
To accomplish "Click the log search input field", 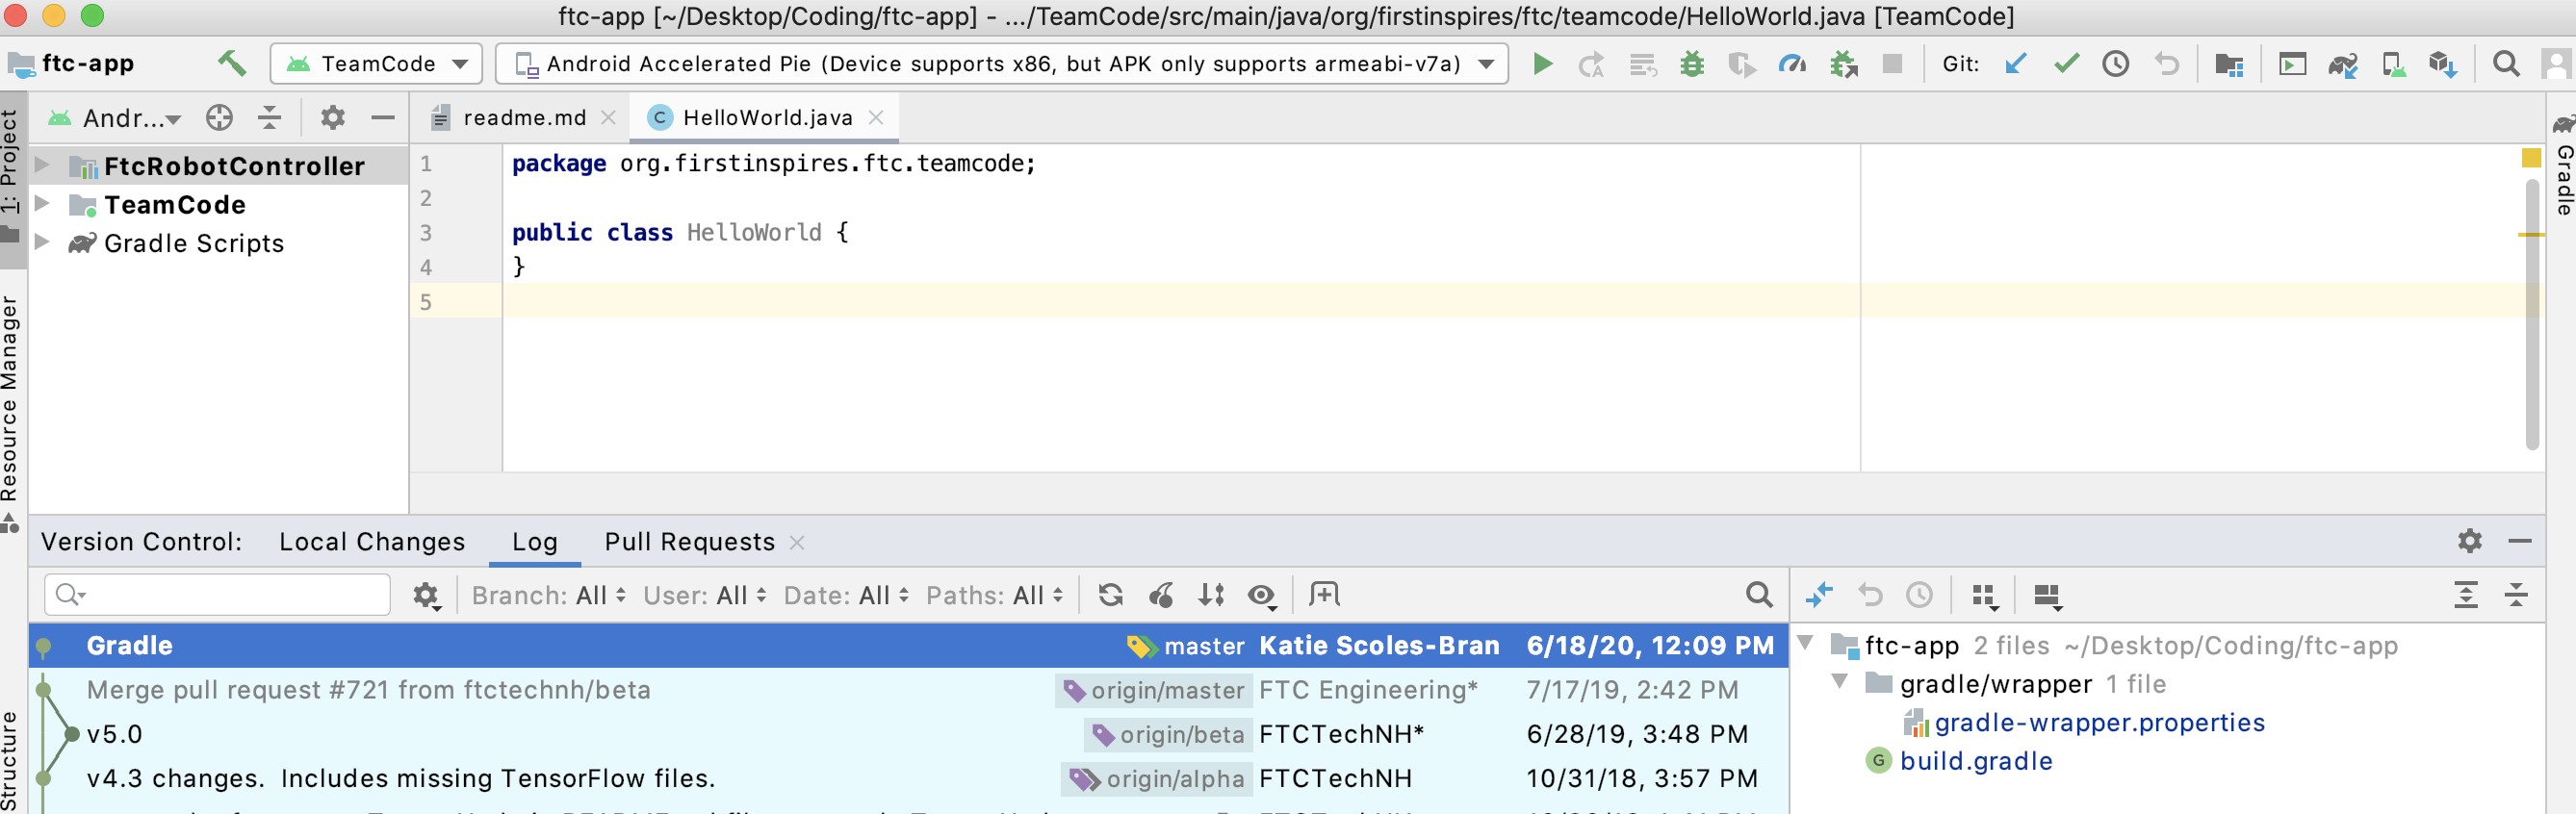I will click(x=217, y=595).
